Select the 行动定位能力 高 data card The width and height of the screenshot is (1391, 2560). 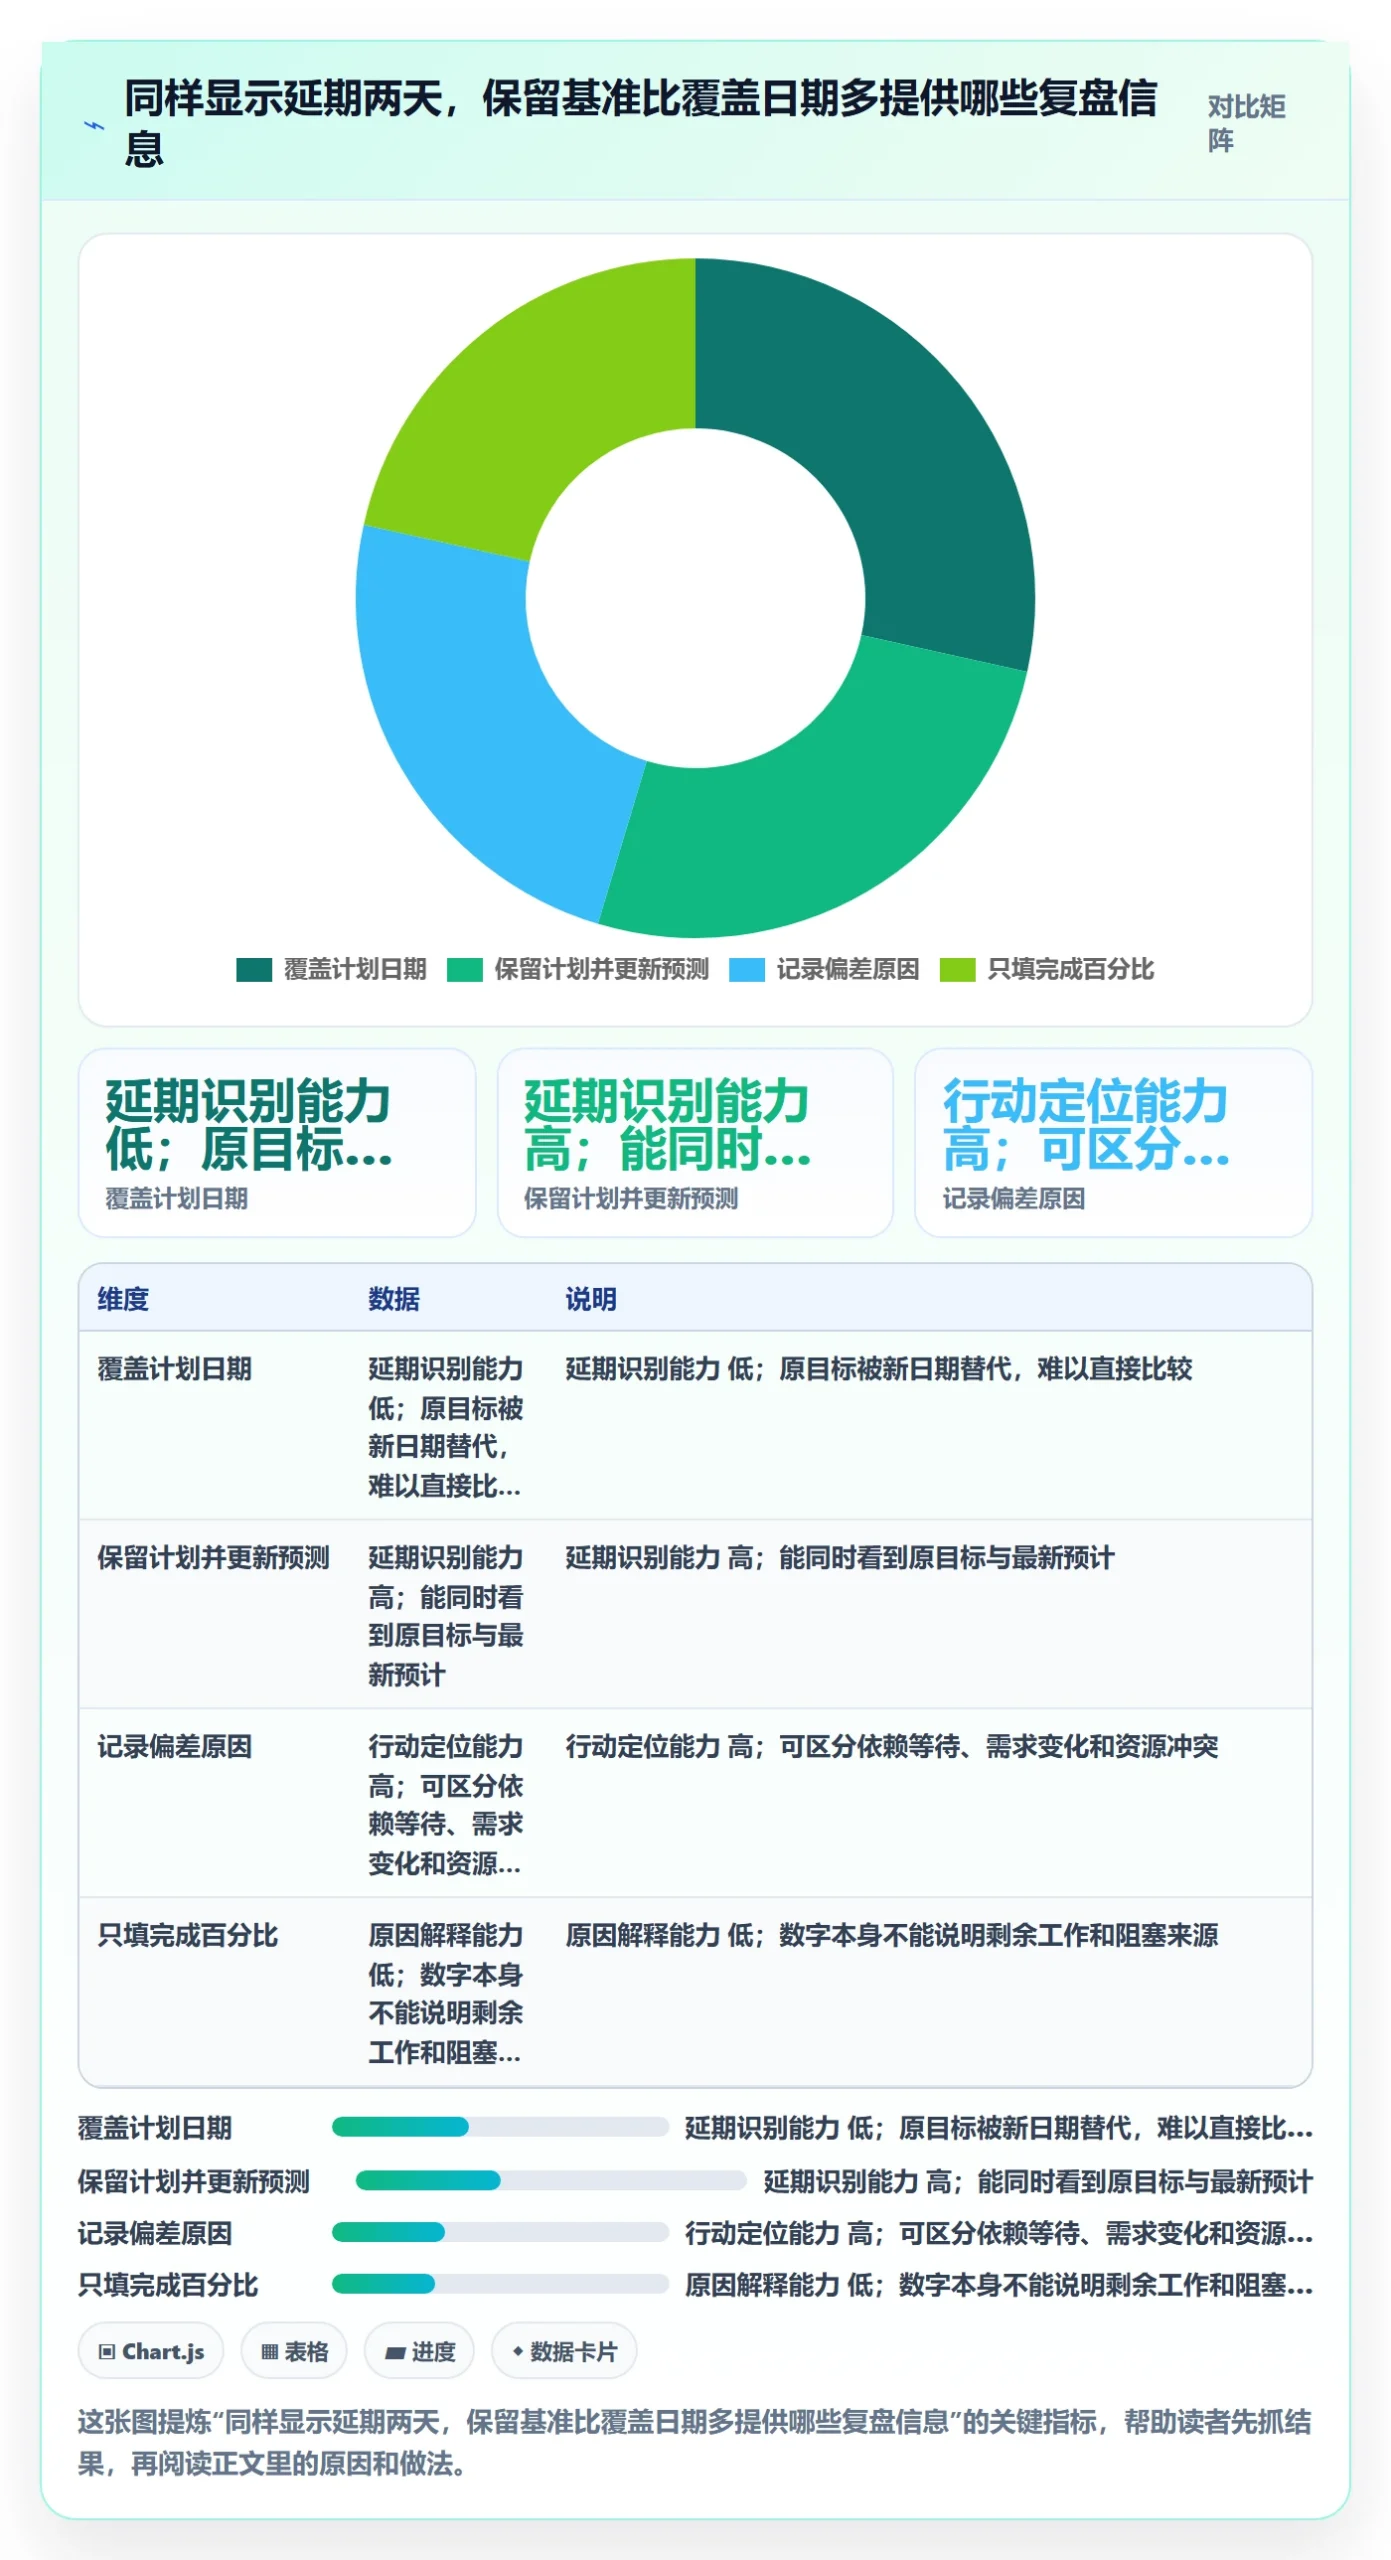1113,1142
